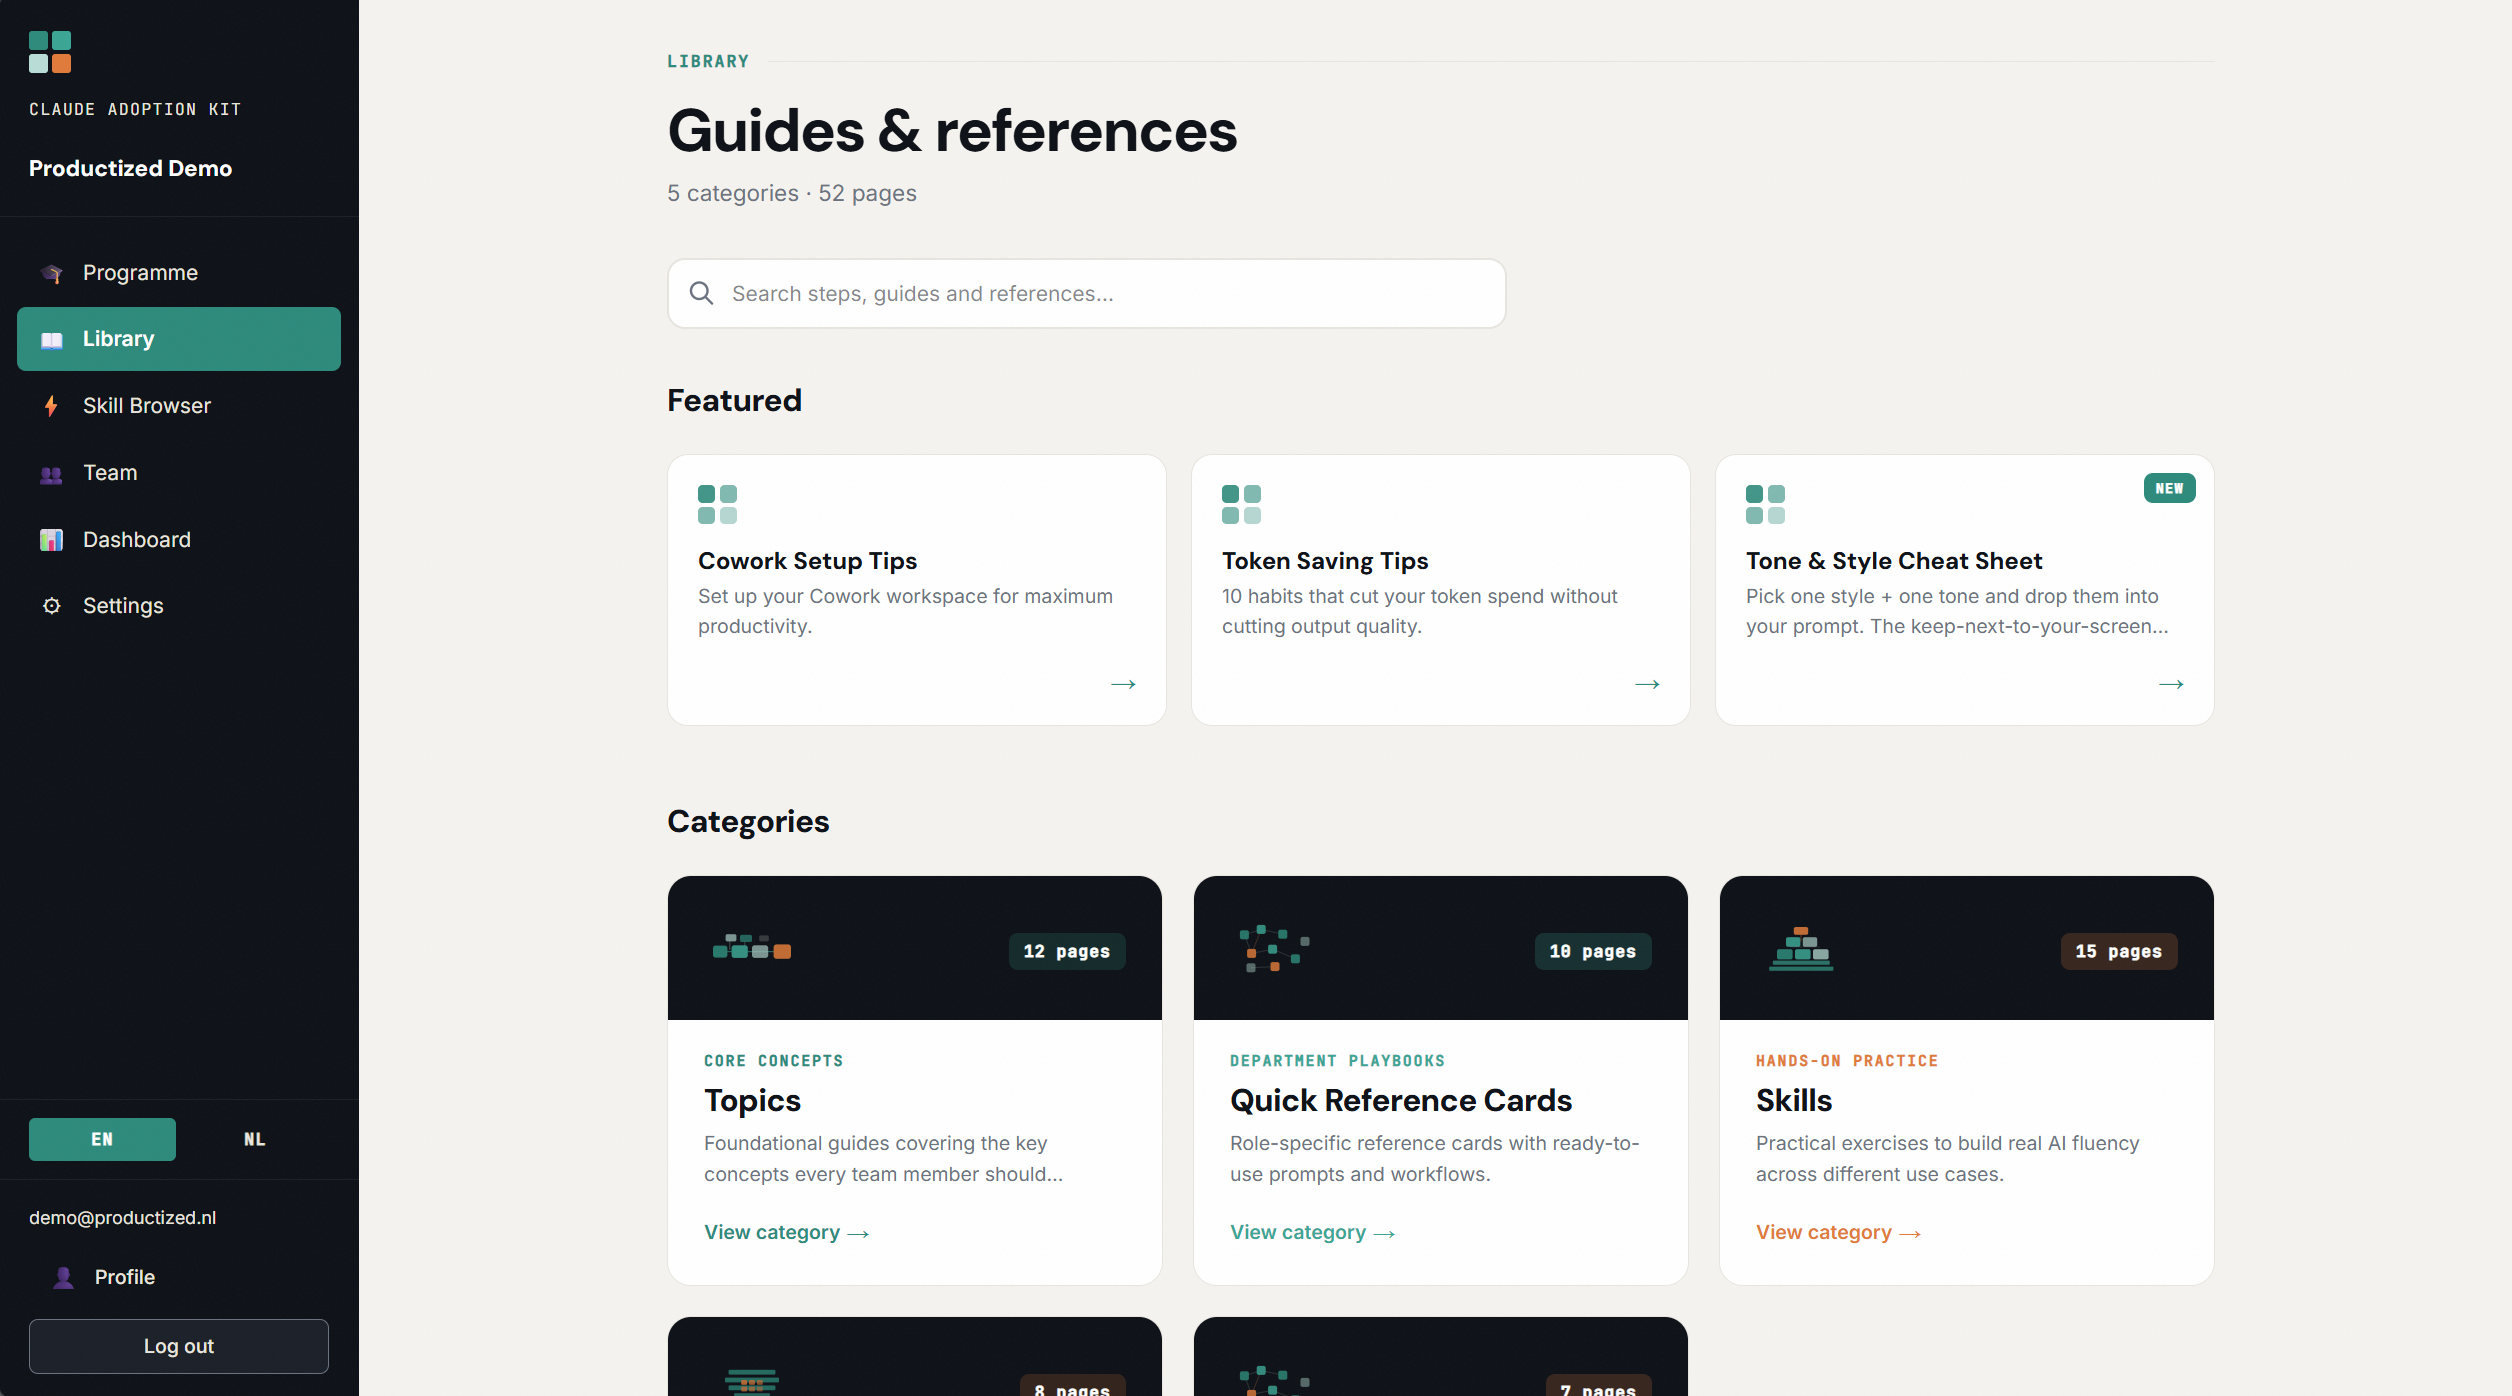Click the Claude Adoption Kit logo icon
The width and height of the screenshot is (2512, 1396).
[50, 52]
